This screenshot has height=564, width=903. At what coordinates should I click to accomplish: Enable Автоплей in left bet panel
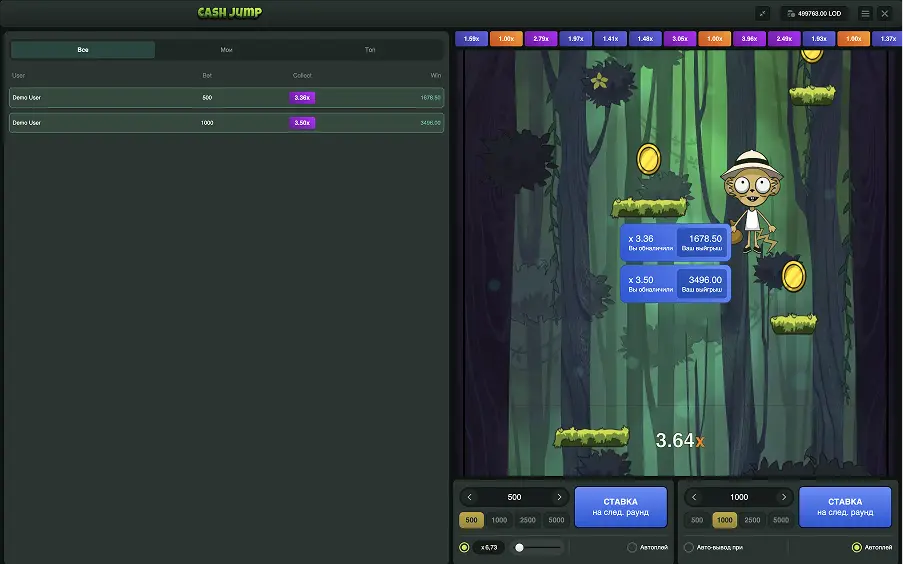(x=632, y=547)
